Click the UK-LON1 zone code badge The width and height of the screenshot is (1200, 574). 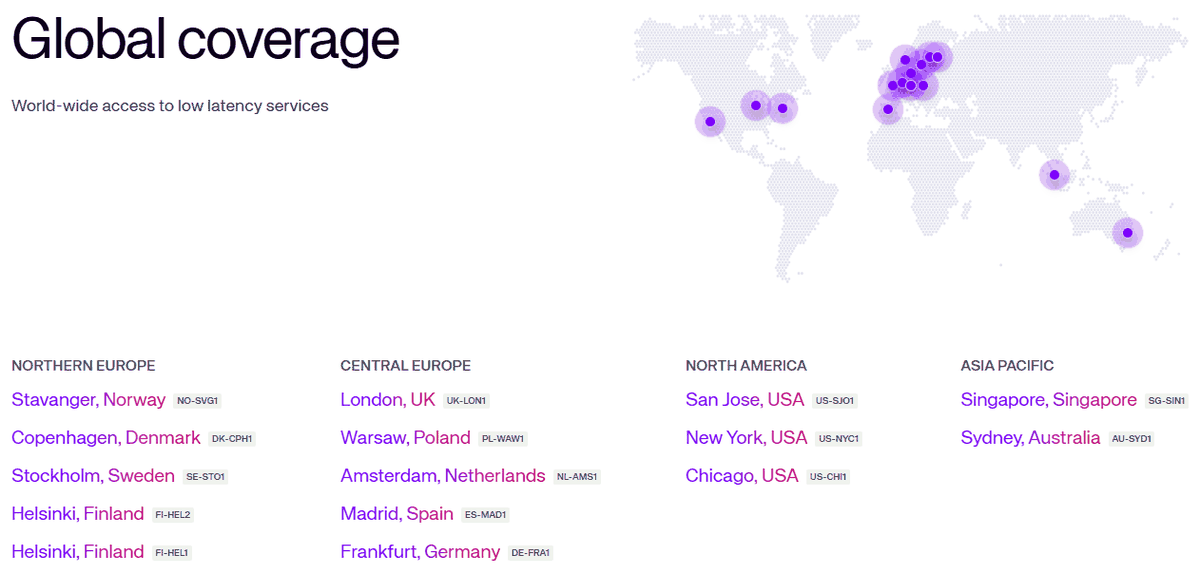(466, 401)
